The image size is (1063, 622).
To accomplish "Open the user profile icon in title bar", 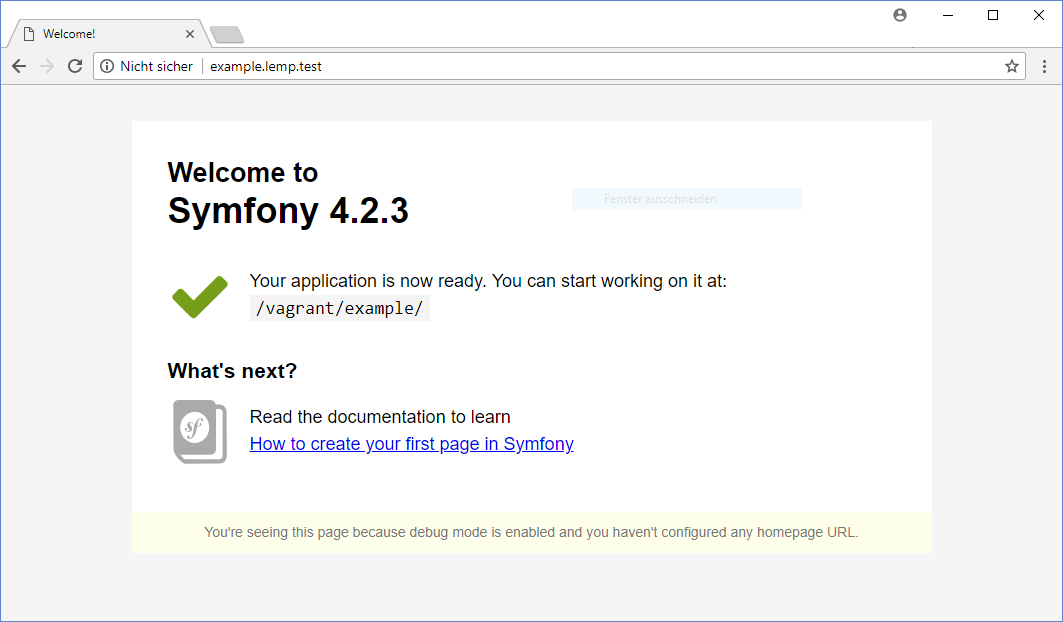I will (x=900, y=15).
